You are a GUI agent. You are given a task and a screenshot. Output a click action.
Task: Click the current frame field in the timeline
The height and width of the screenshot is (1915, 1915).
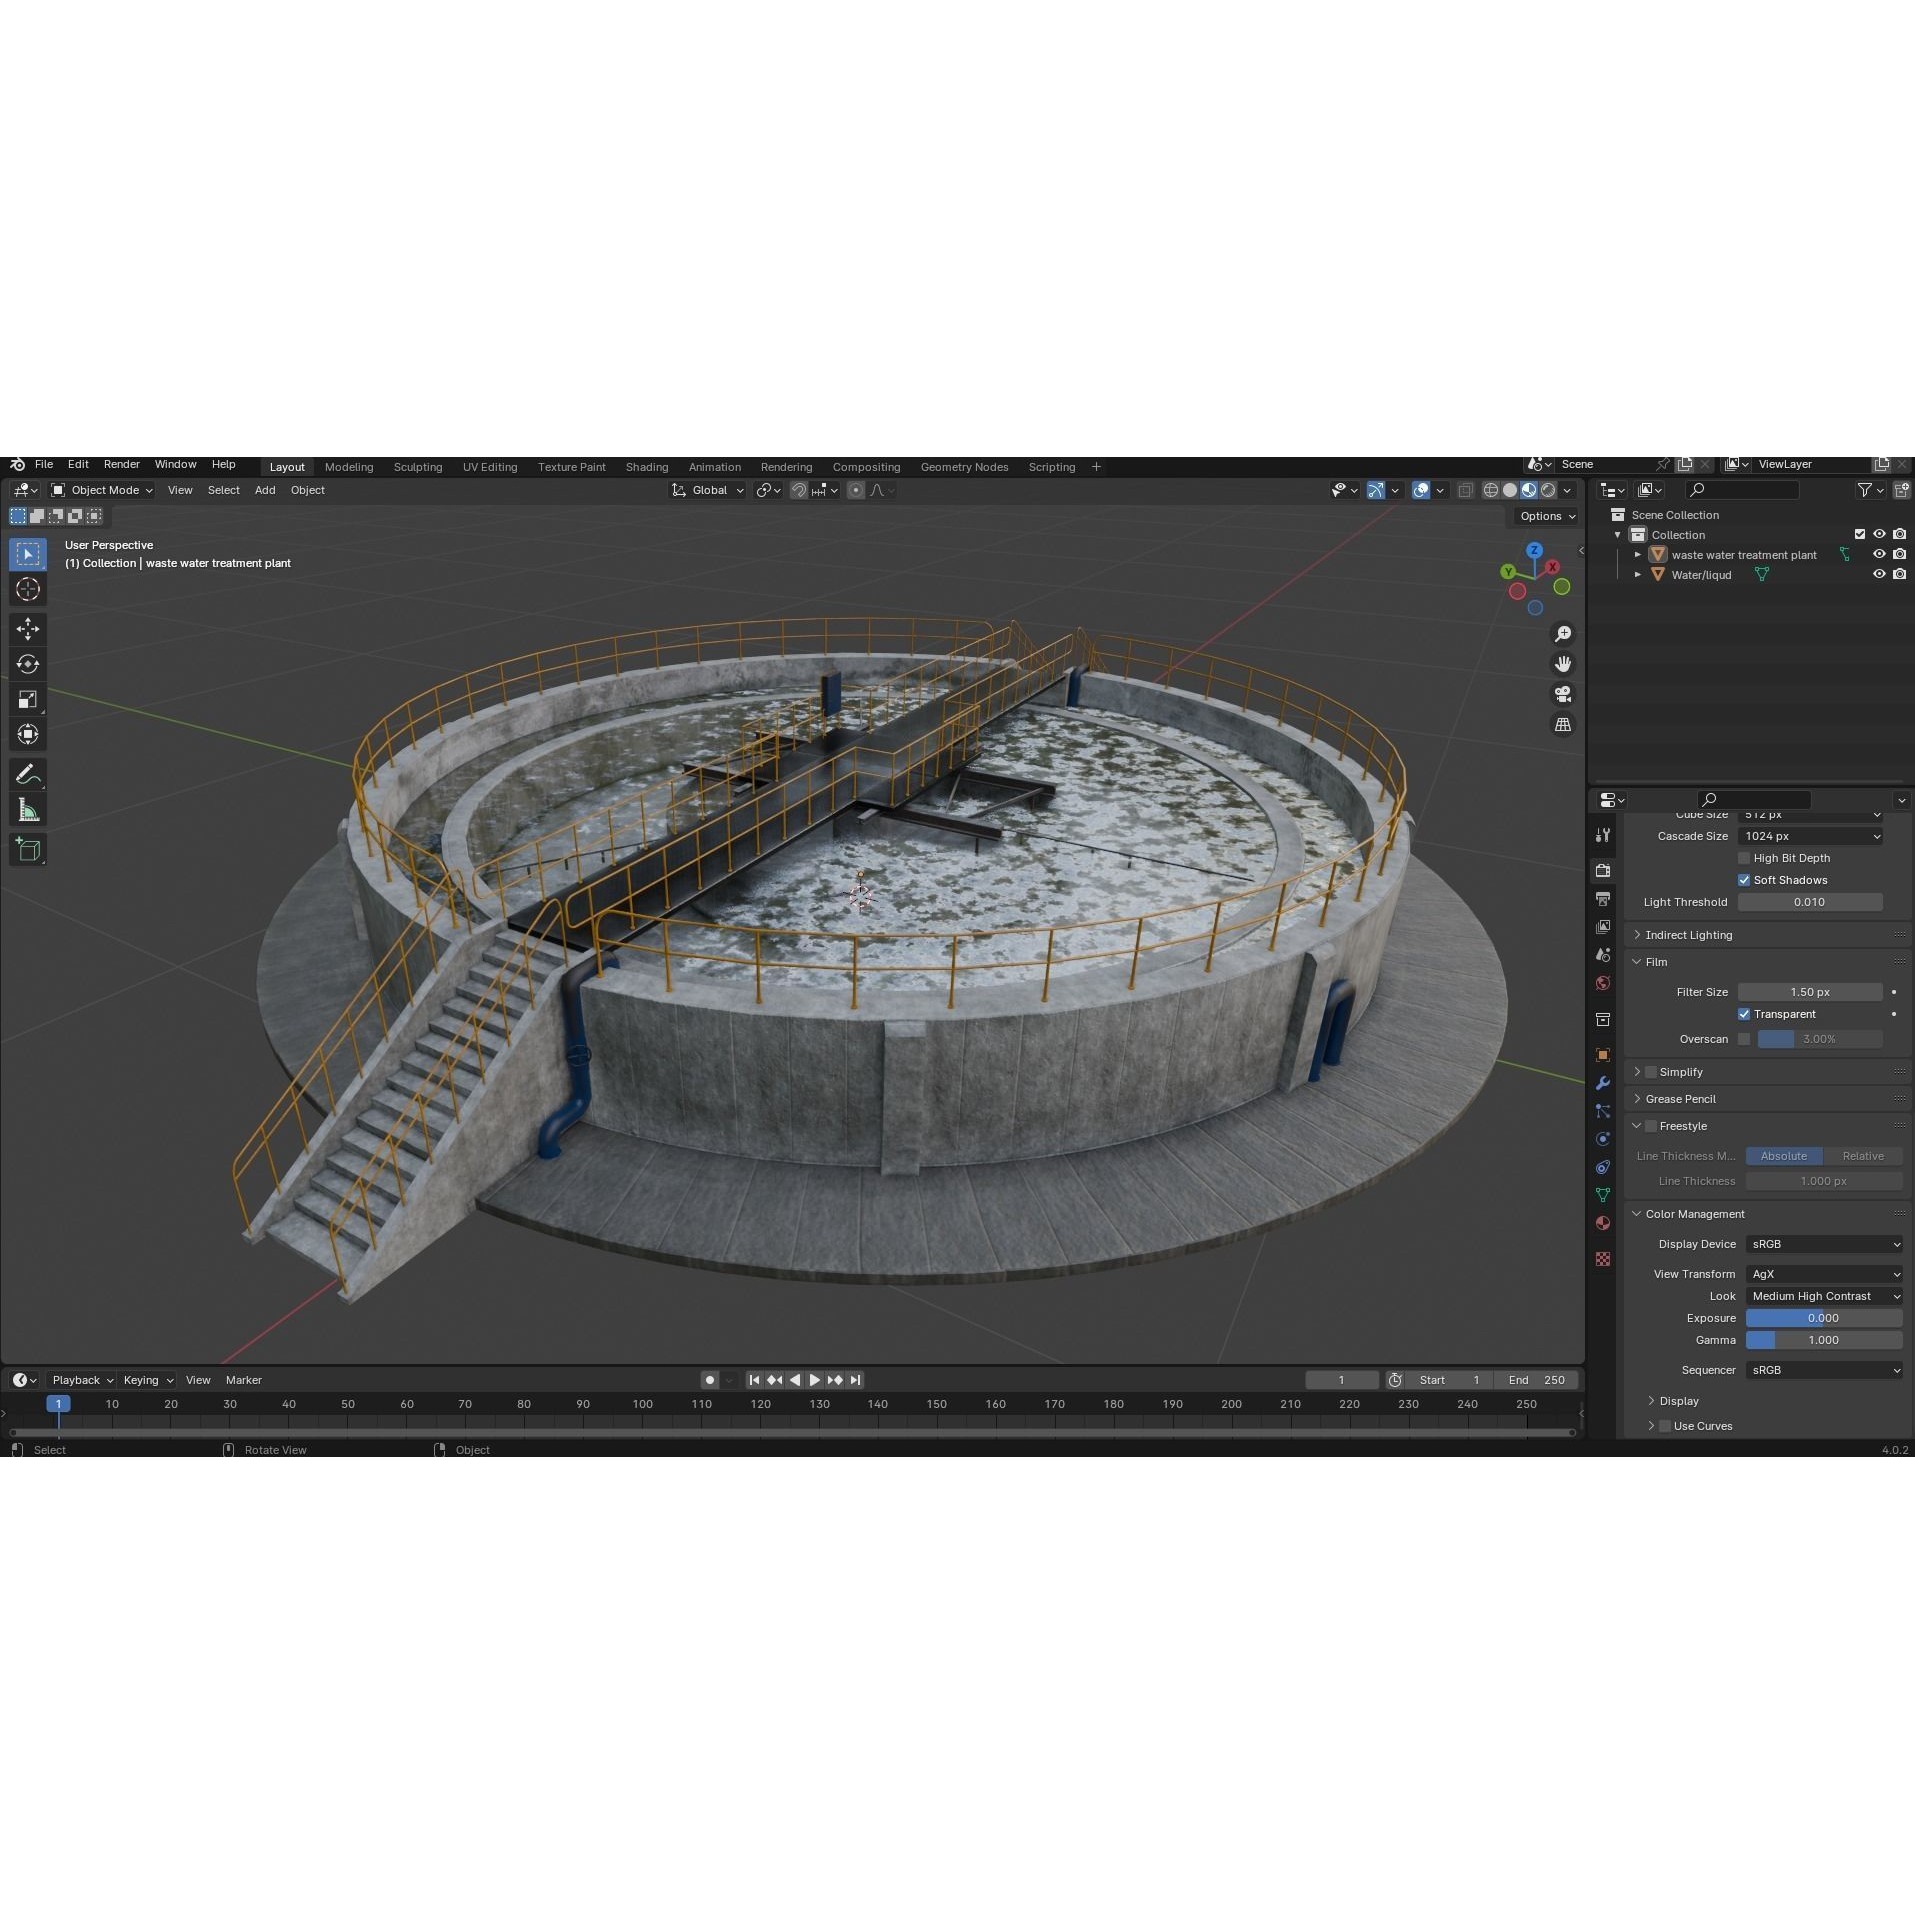pos(1341,1379)
